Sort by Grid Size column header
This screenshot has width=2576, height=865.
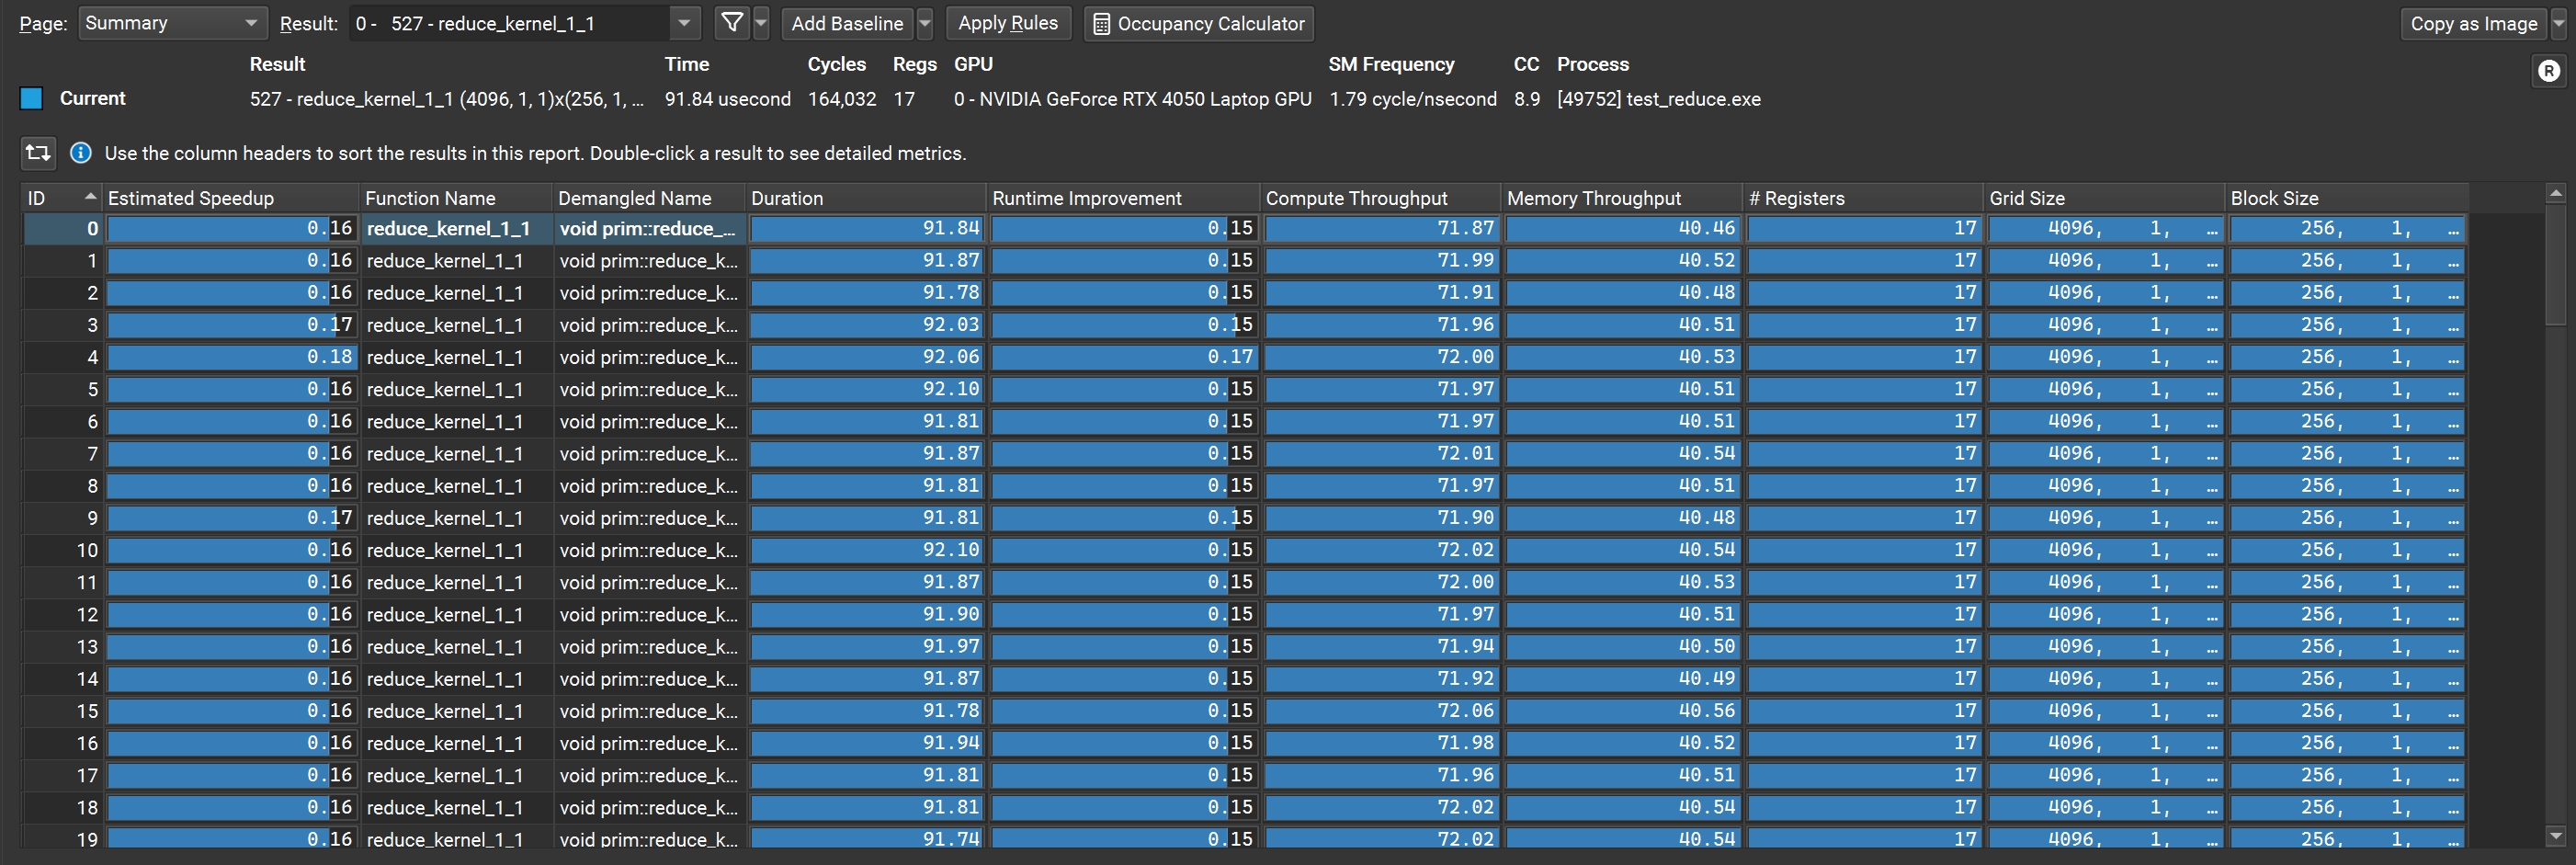2104,198
